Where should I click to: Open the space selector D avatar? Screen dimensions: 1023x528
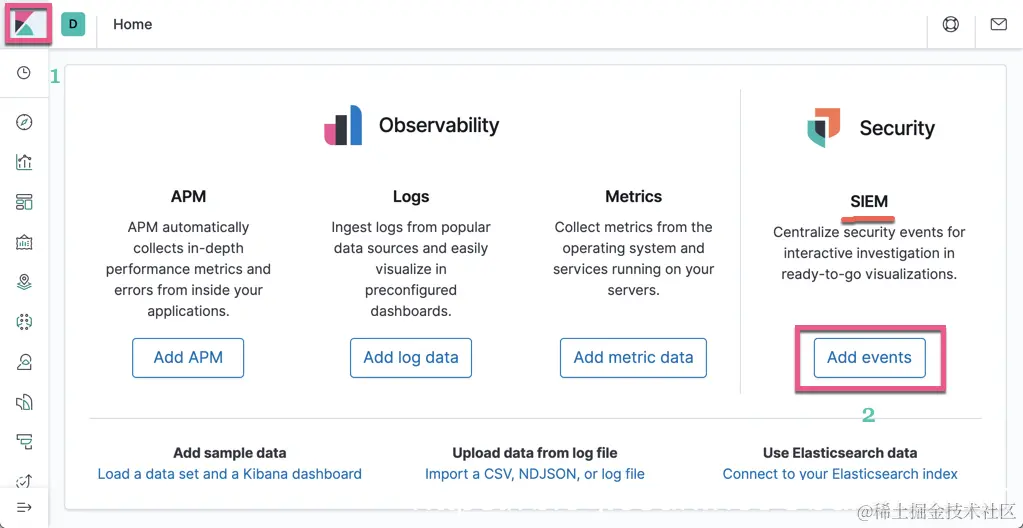click(x=73, y=24)
